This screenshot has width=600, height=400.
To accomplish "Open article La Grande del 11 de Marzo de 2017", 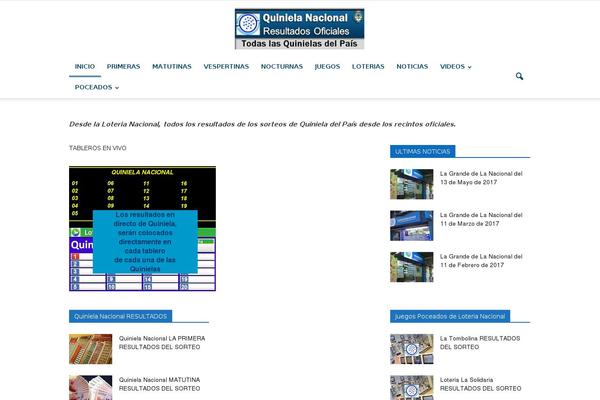I will [x=481, y=219].
